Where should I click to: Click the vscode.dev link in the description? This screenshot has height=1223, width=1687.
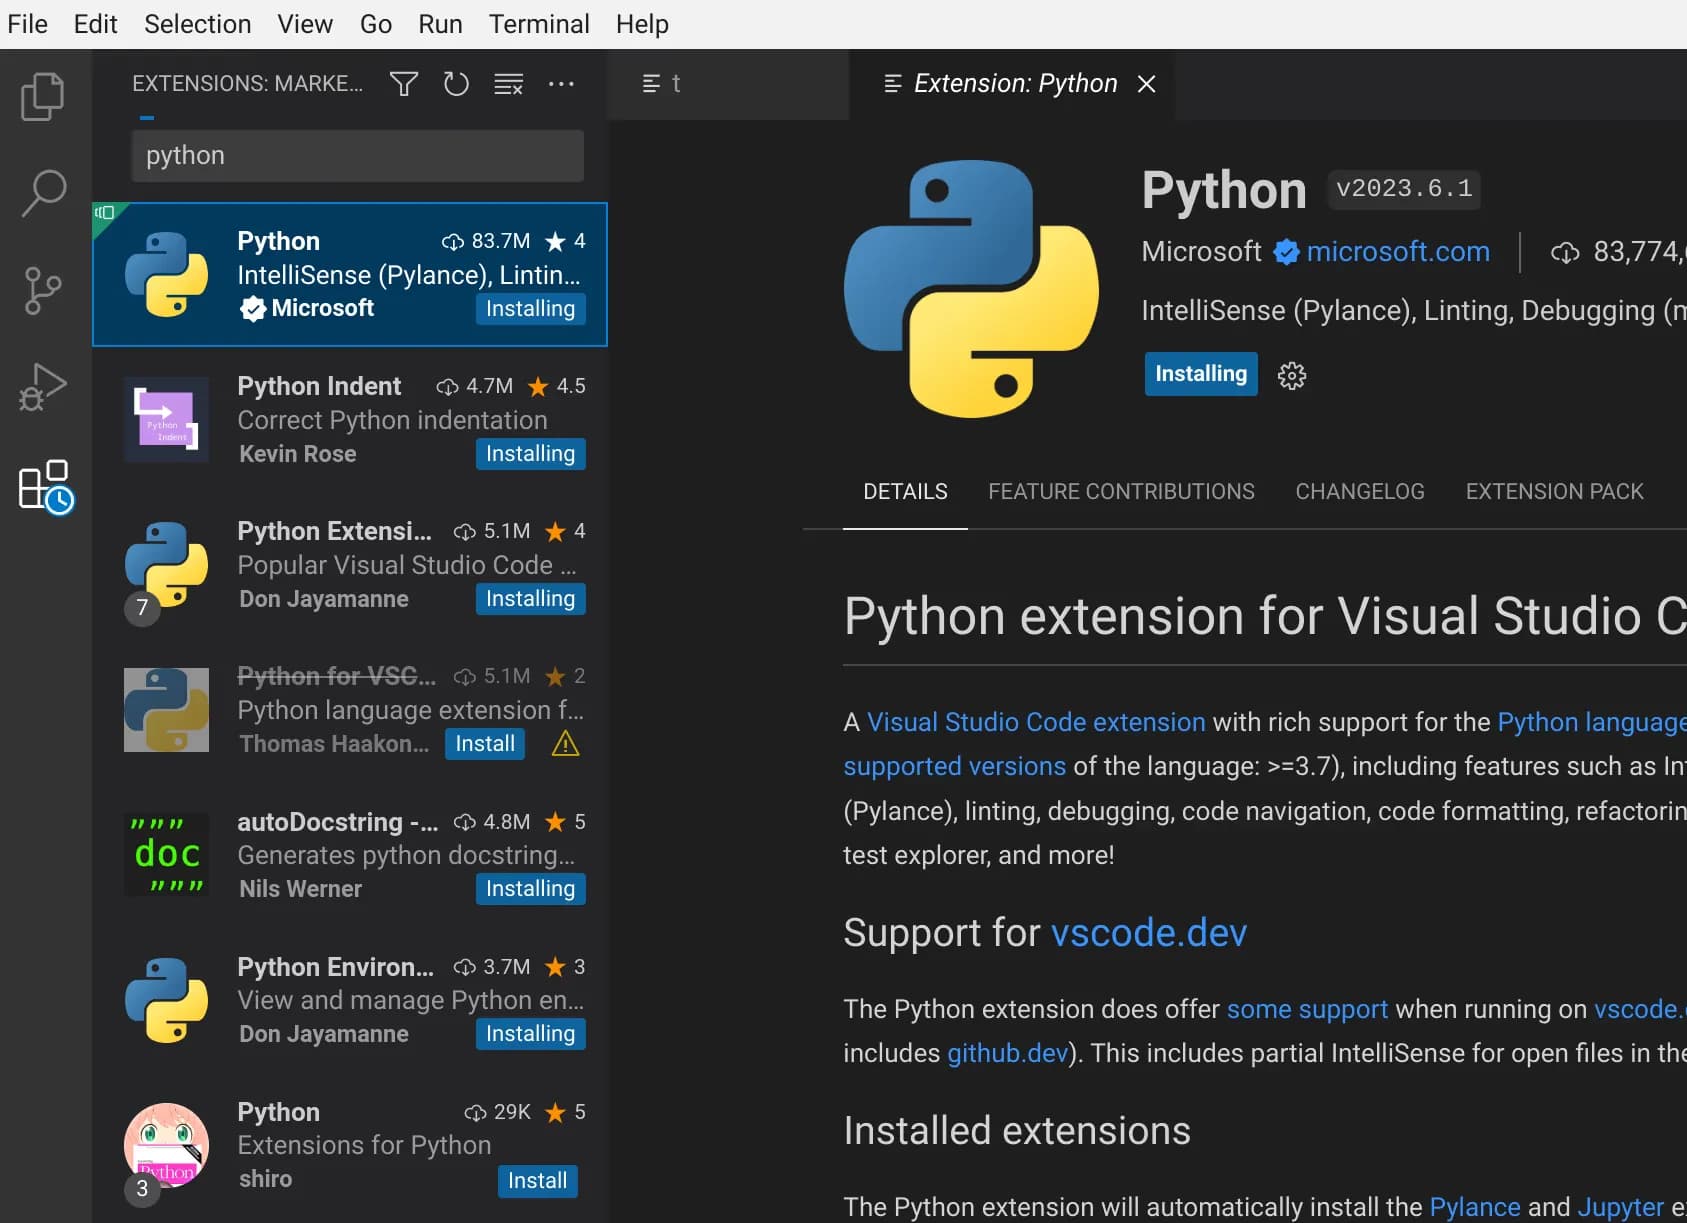coord(1148,932)
